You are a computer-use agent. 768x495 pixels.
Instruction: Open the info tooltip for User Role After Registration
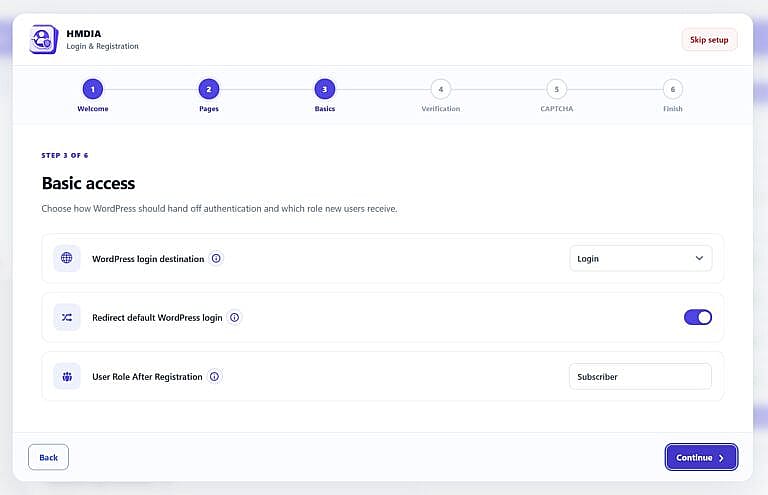[x=214, y=377]
